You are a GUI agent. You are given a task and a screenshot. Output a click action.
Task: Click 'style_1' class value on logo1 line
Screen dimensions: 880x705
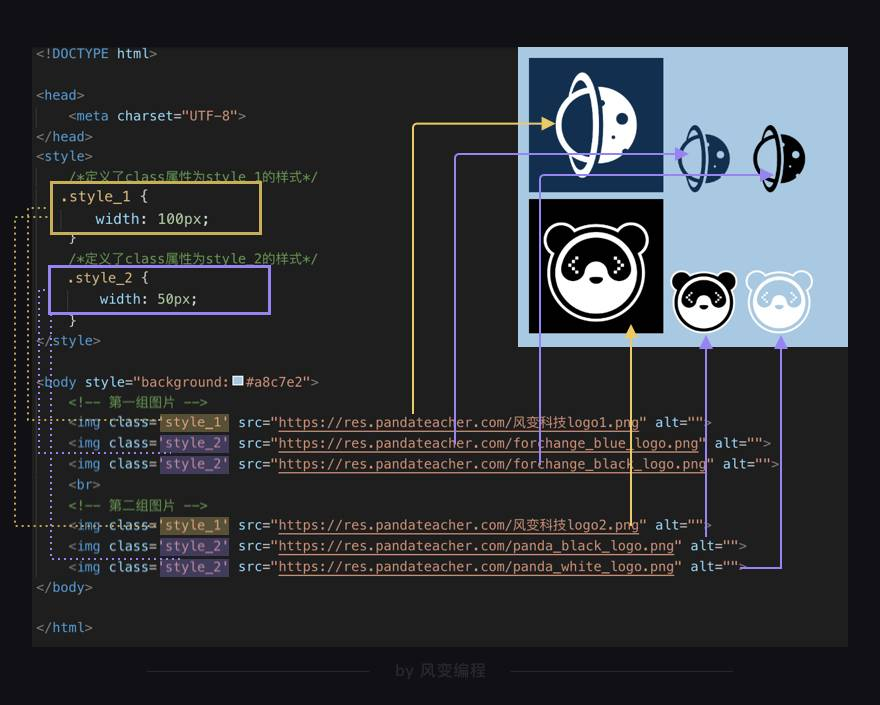[194, 423]
